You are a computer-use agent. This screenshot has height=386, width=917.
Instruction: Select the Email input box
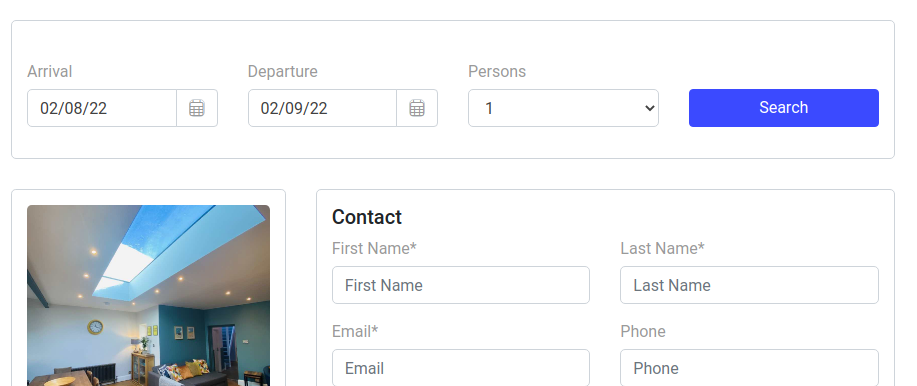pos(461,368)
